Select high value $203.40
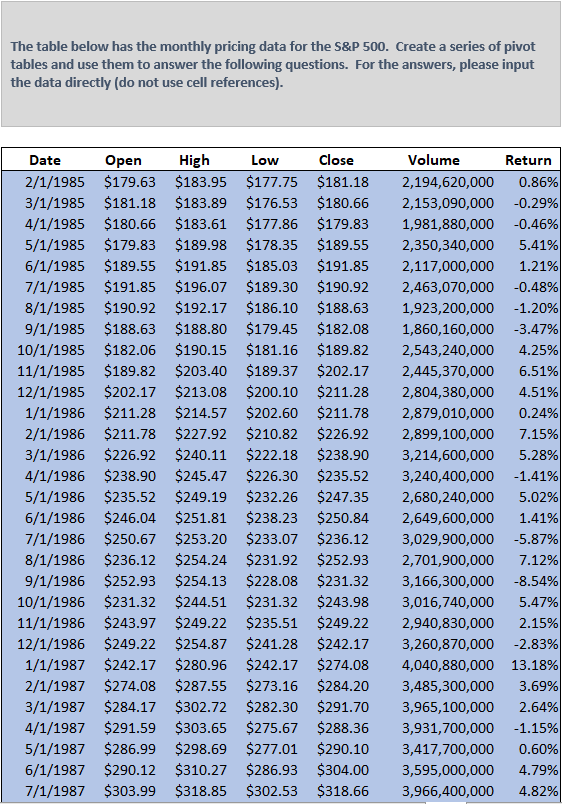 (x=200, y=371)
